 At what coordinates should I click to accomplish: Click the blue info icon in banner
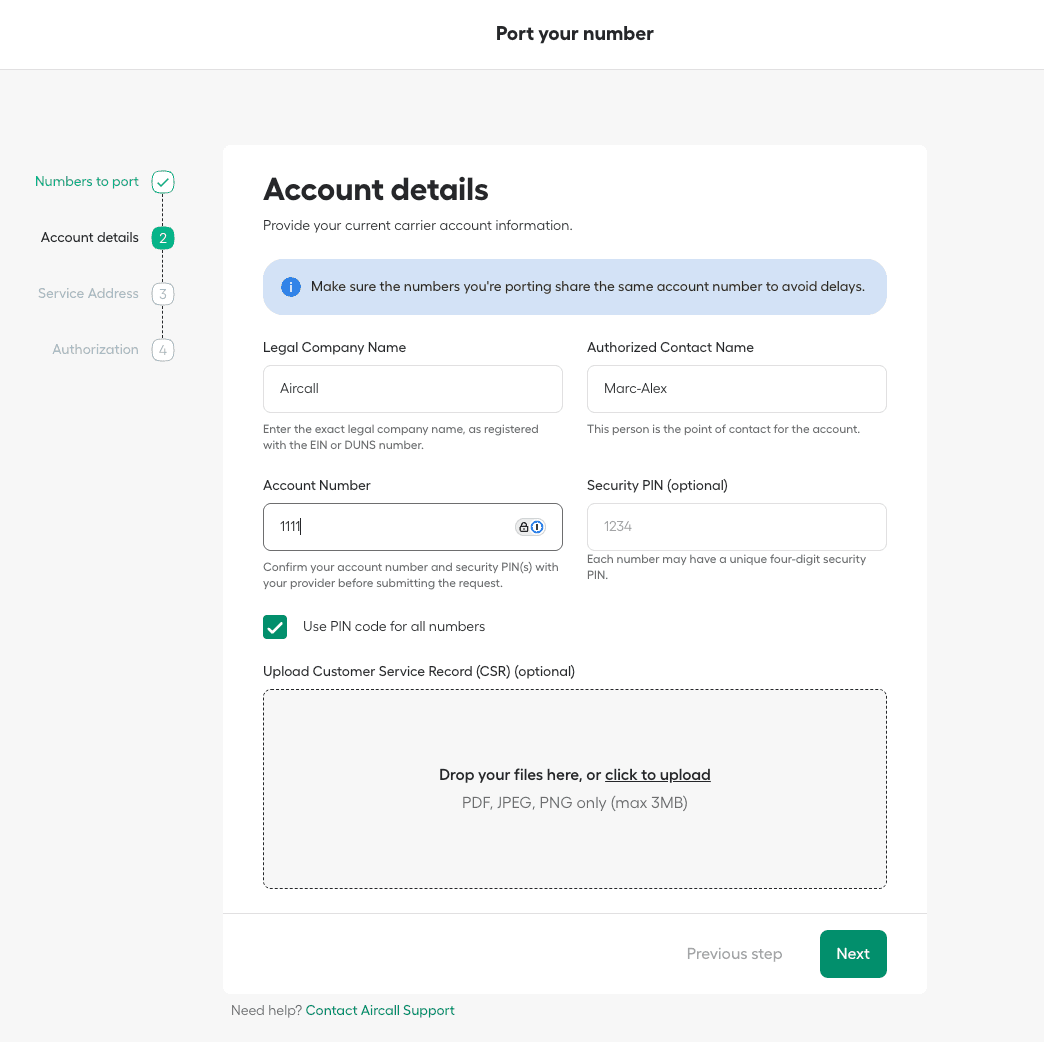[x=291, y=287]
